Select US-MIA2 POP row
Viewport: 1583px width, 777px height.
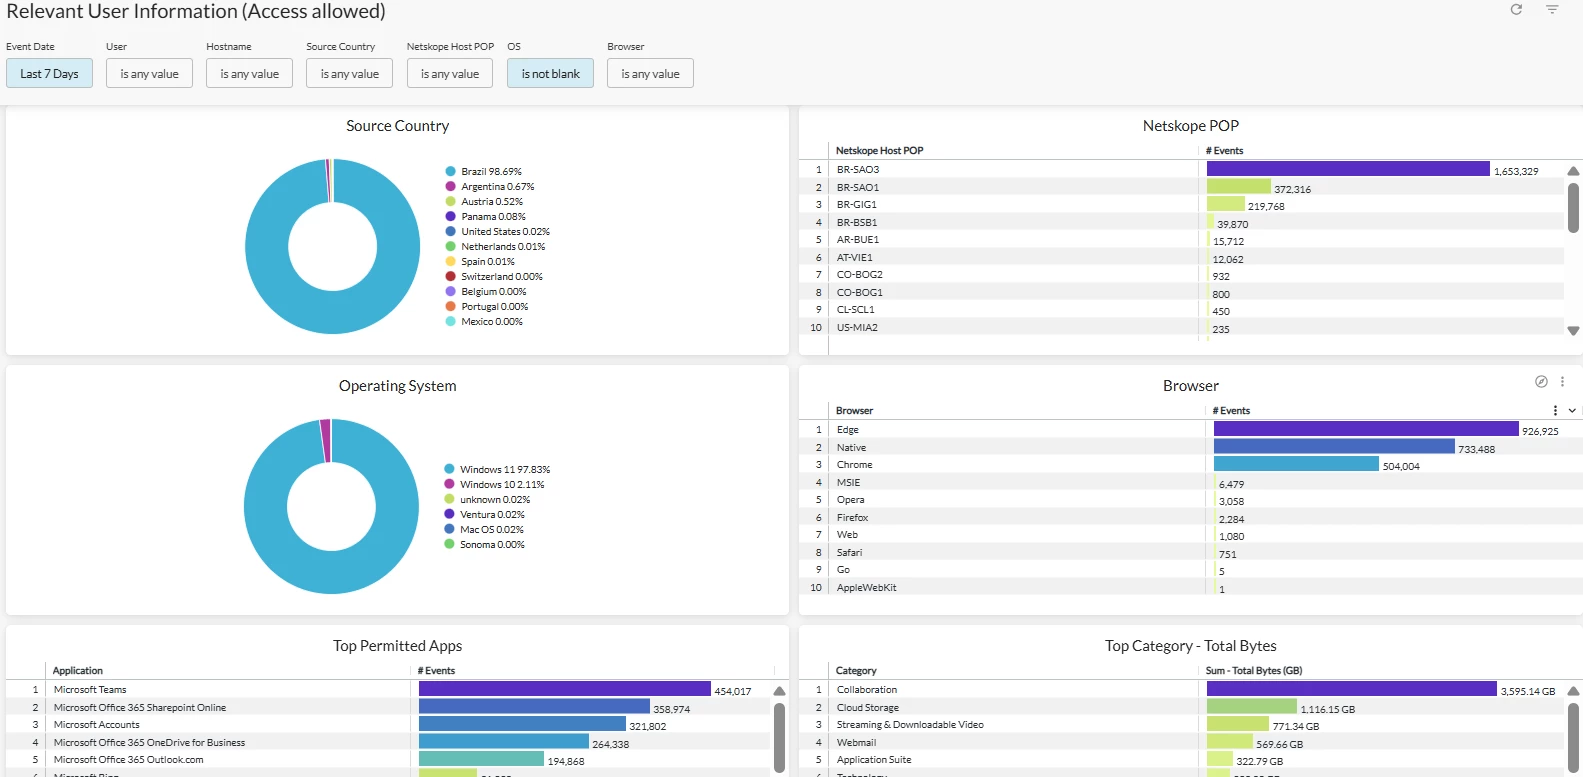pos(1182,327)
